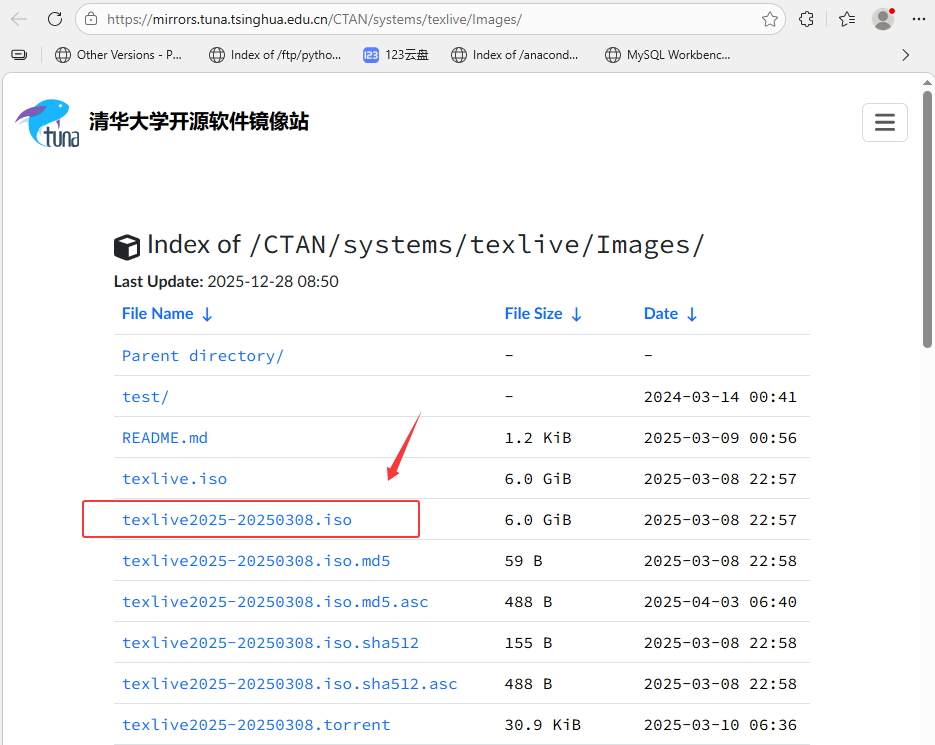The image size is (935, 745).
Task: Click the 6.0 GiB size of texlive.iso
Action: (538, 479)
